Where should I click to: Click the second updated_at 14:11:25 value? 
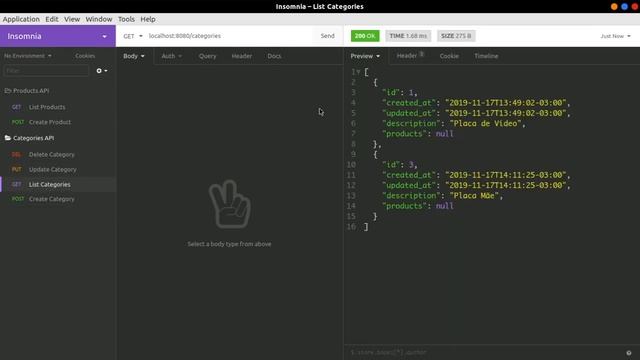click(x=505, y=185)
